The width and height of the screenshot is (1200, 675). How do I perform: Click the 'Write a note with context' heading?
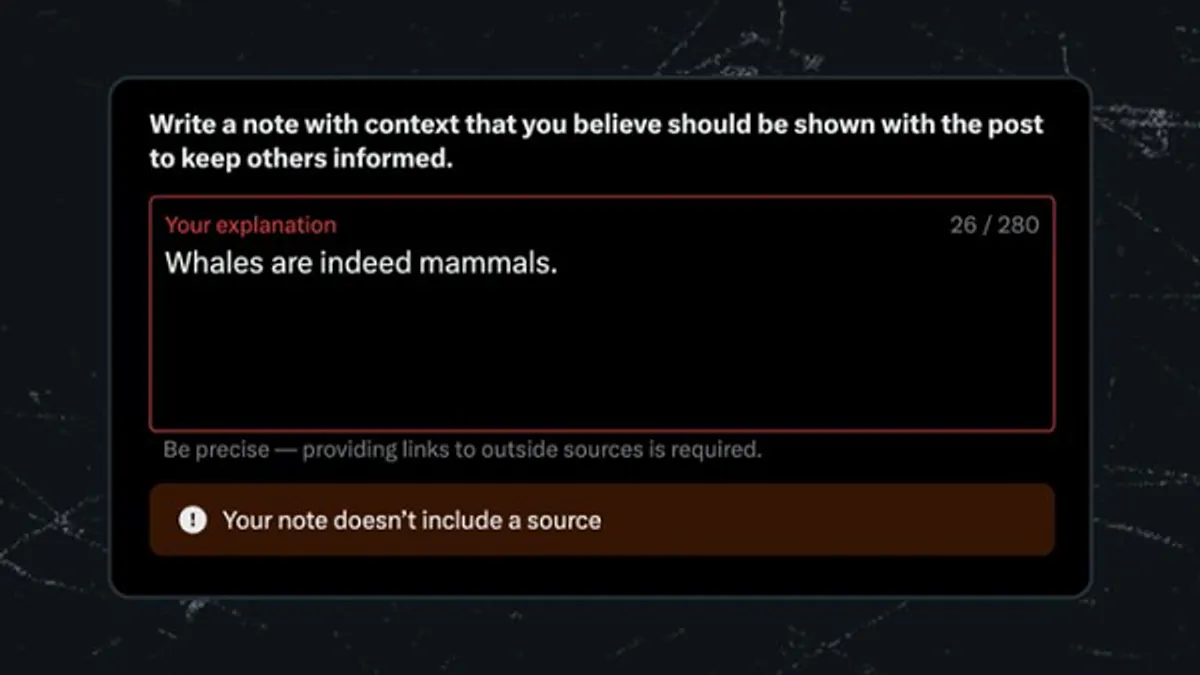pyautogui.click(x=596, y=141)
